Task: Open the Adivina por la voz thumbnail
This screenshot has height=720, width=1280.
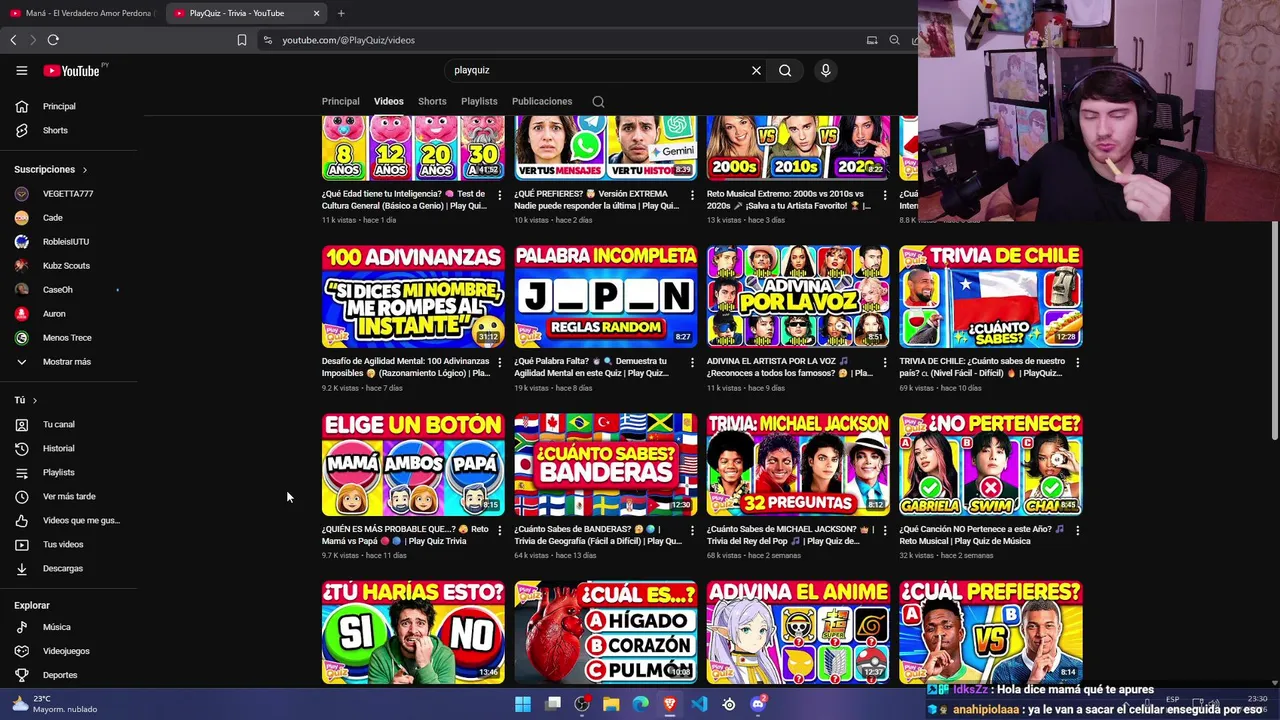Action: click(798, 296)
